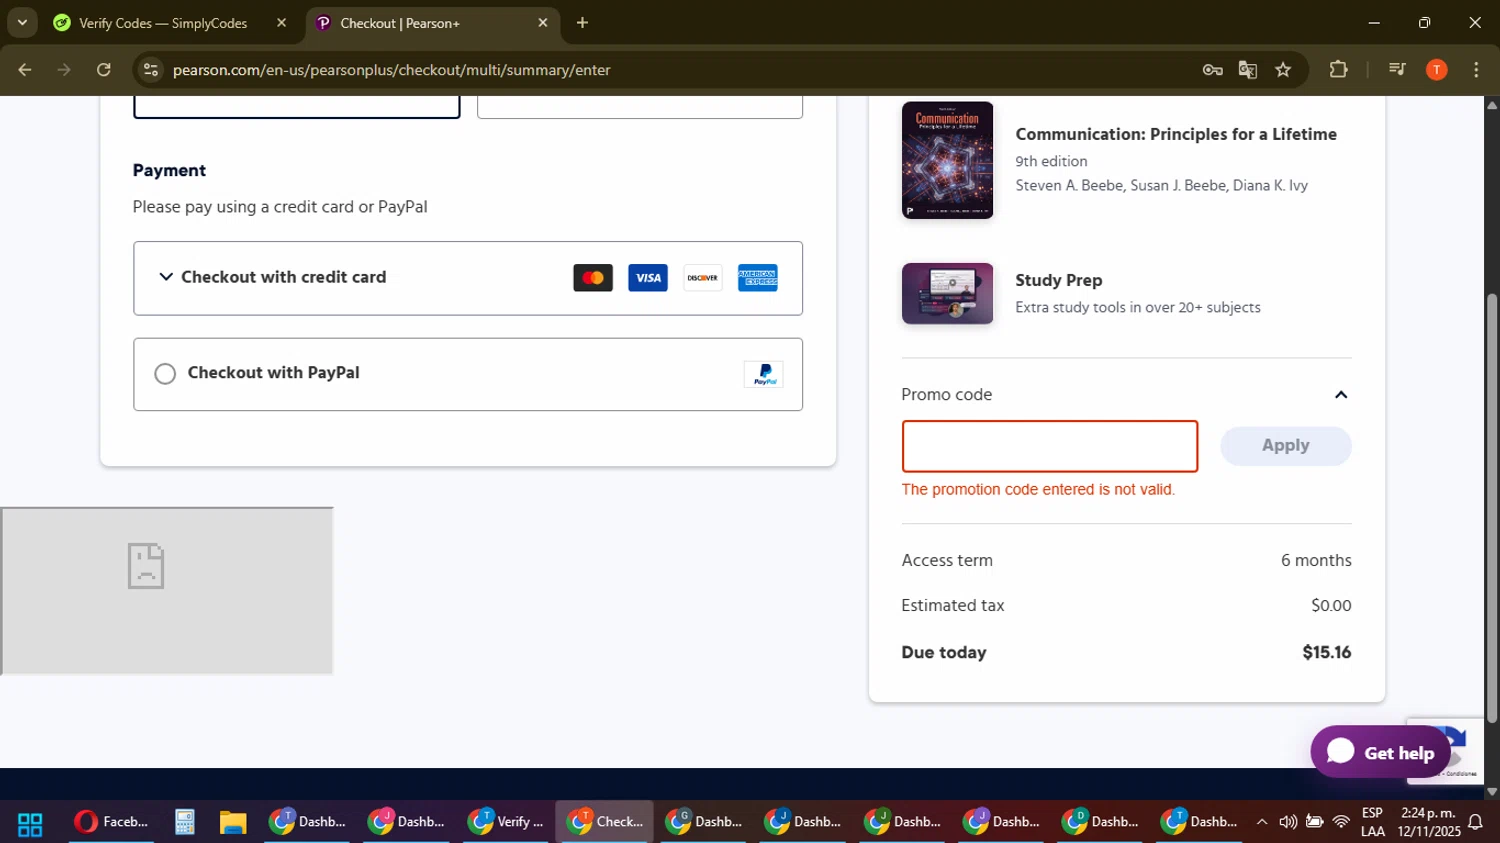
Task: Close the Verify Codes tab
Action: 281,23
